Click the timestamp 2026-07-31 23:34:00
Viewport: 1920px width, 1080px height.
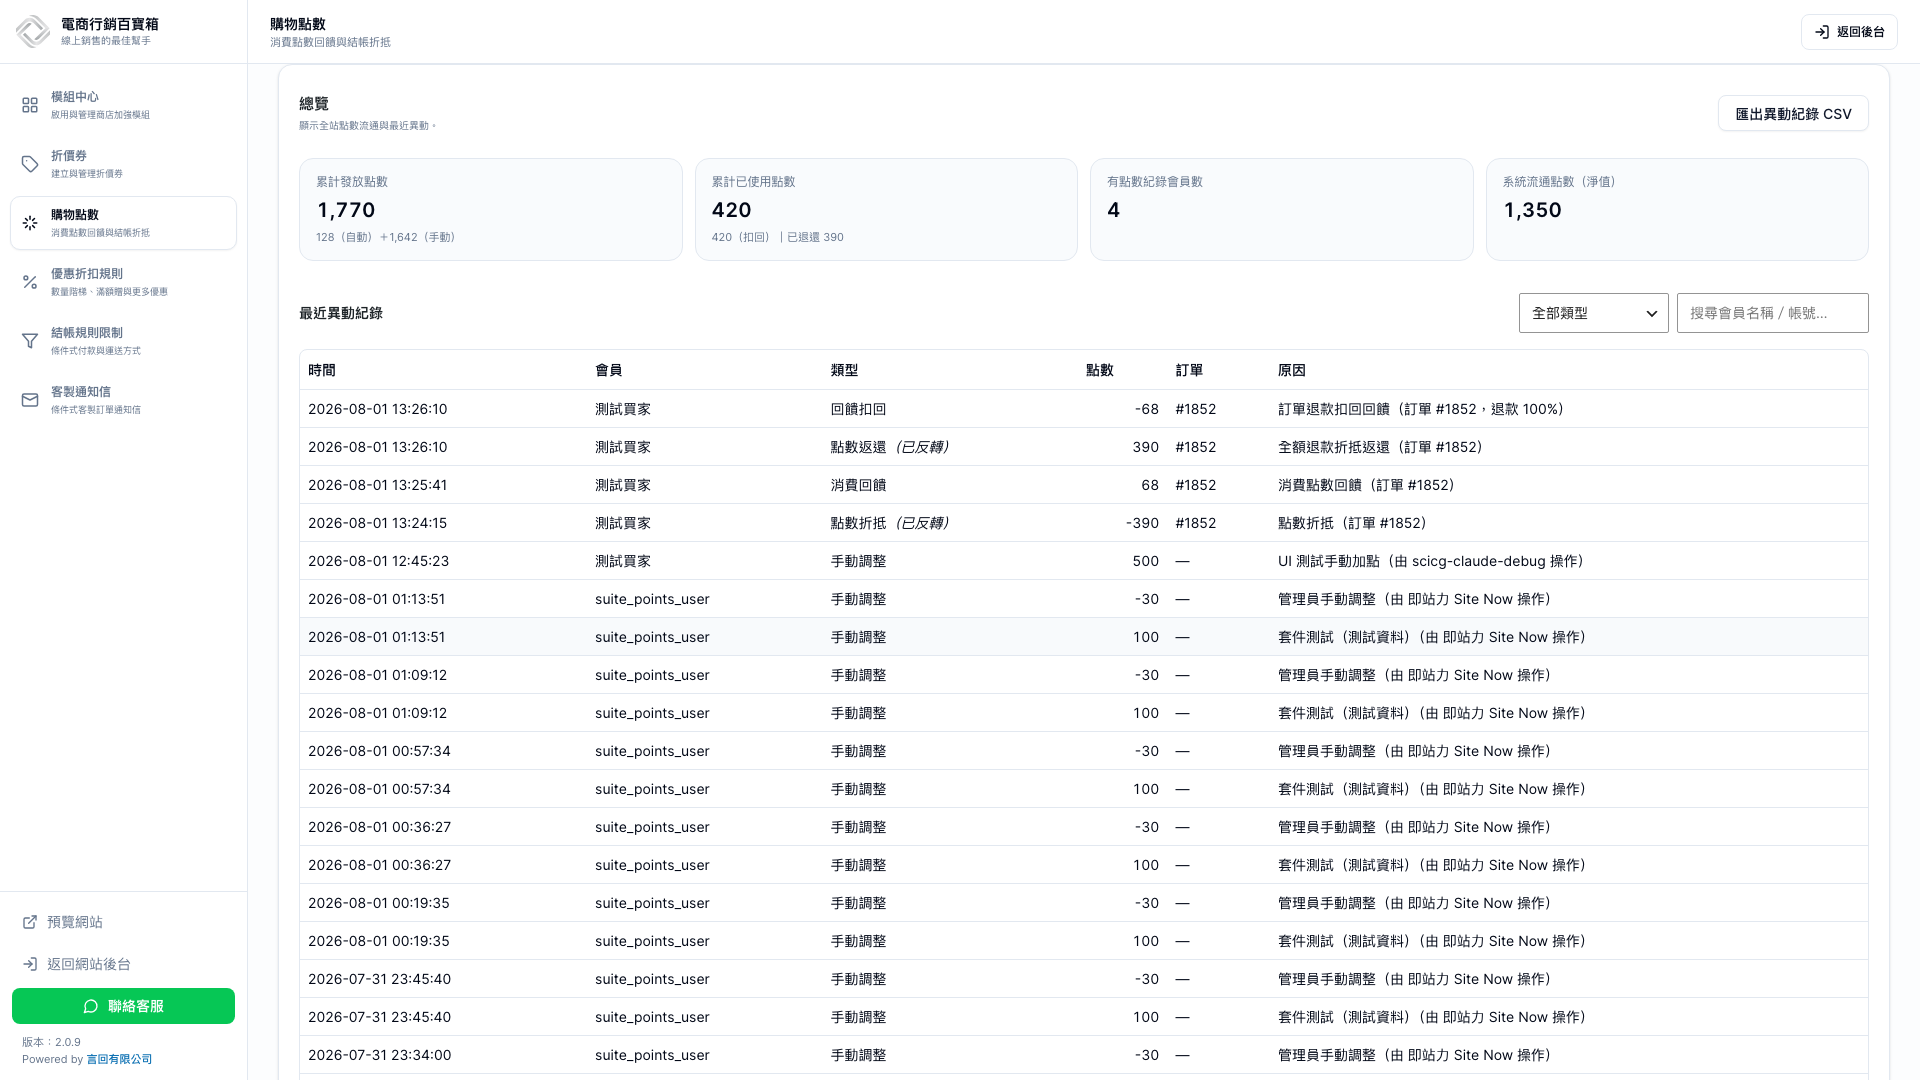pyautogui.click(x=380, y=1055)
